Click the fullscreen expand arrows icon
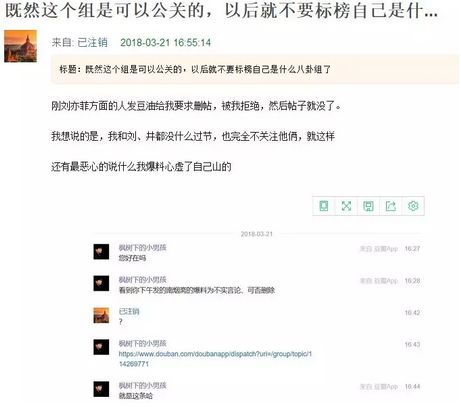 (346, 206)
